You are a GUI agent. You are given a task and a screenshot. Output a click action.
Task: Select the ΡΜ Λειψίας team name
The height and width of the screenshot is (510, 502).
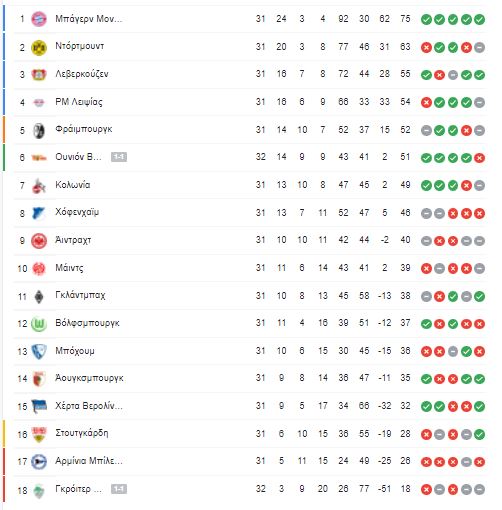click(x=79, y=102)
